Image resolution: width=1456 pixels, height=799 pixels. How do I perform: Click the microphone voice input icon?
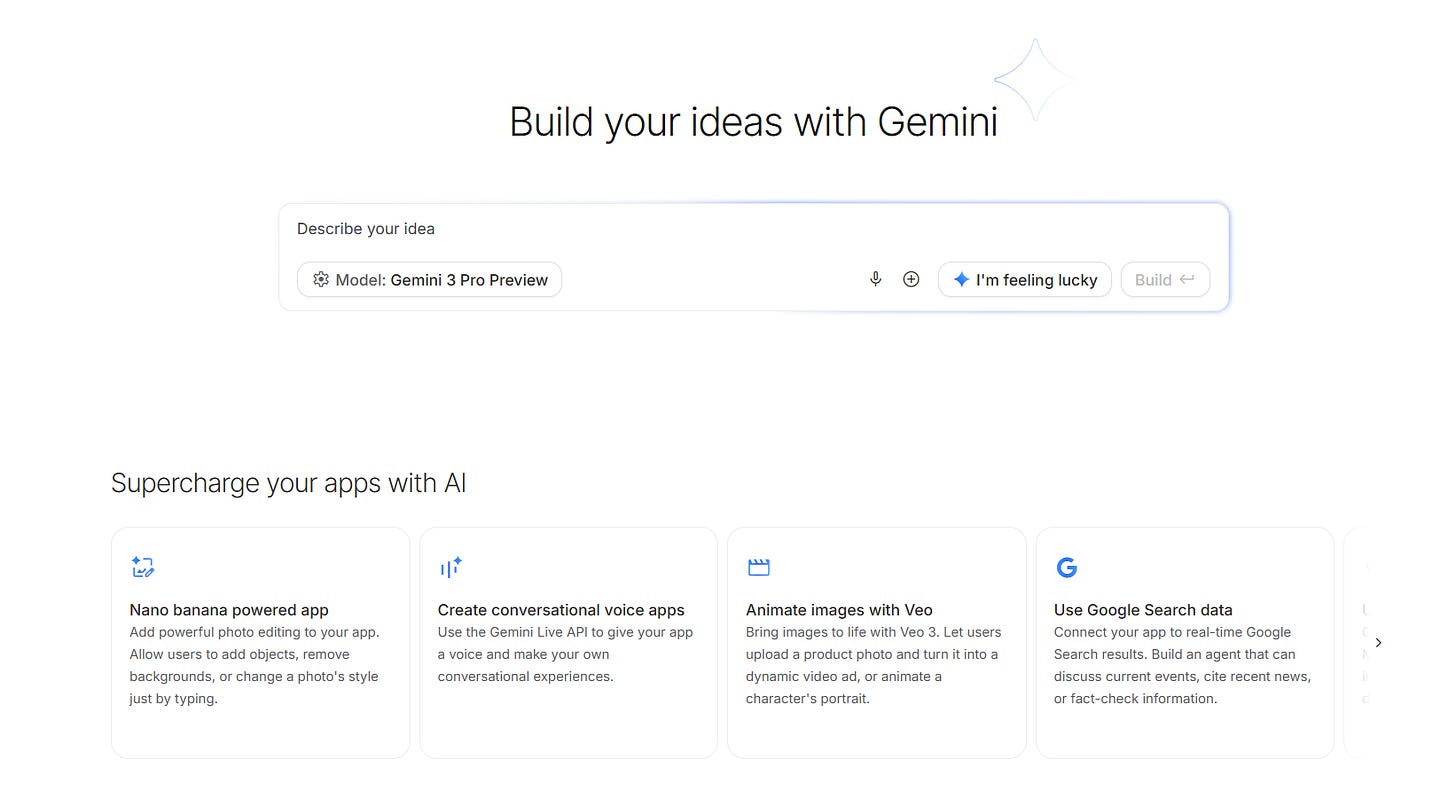click(x=875, y=279)
